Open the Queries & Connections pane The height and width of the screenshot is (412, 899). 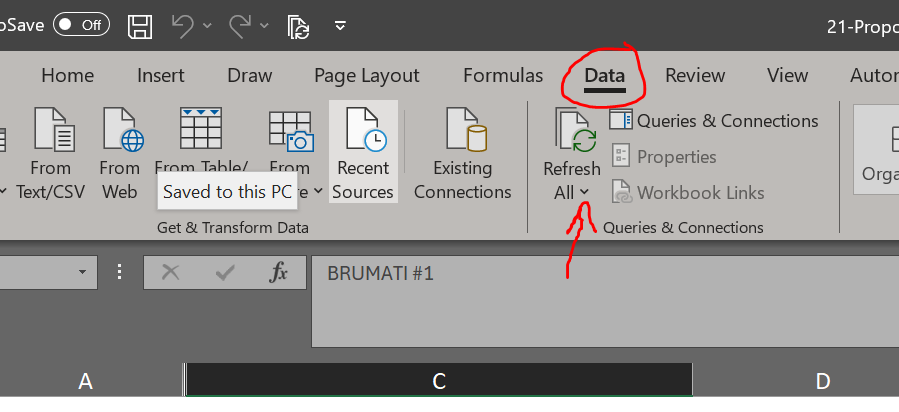pos(716,121)
